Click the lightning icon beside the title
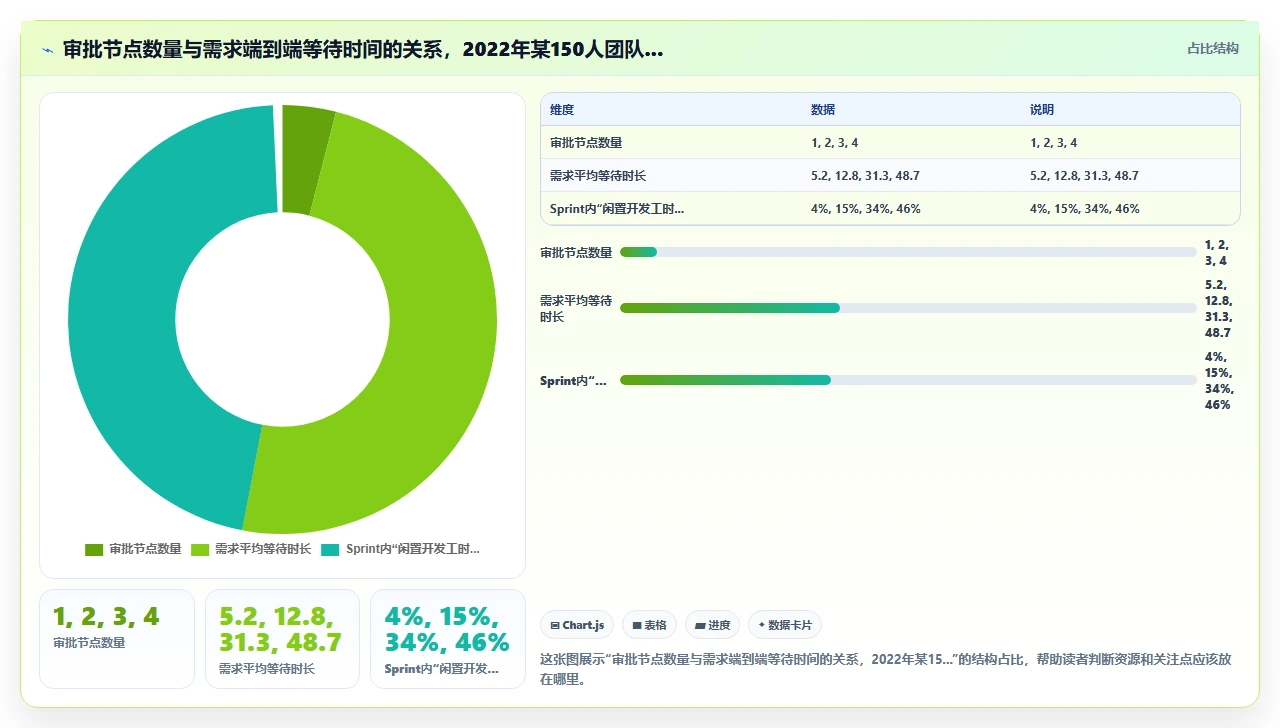 coord(47,50)
